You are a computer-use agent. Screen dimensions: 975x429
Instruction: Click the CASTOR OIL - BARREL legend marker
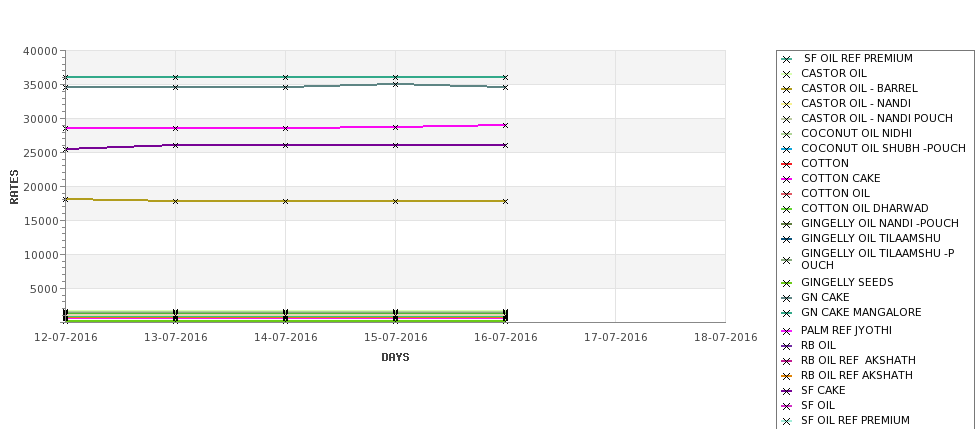(x=787, y=90)
